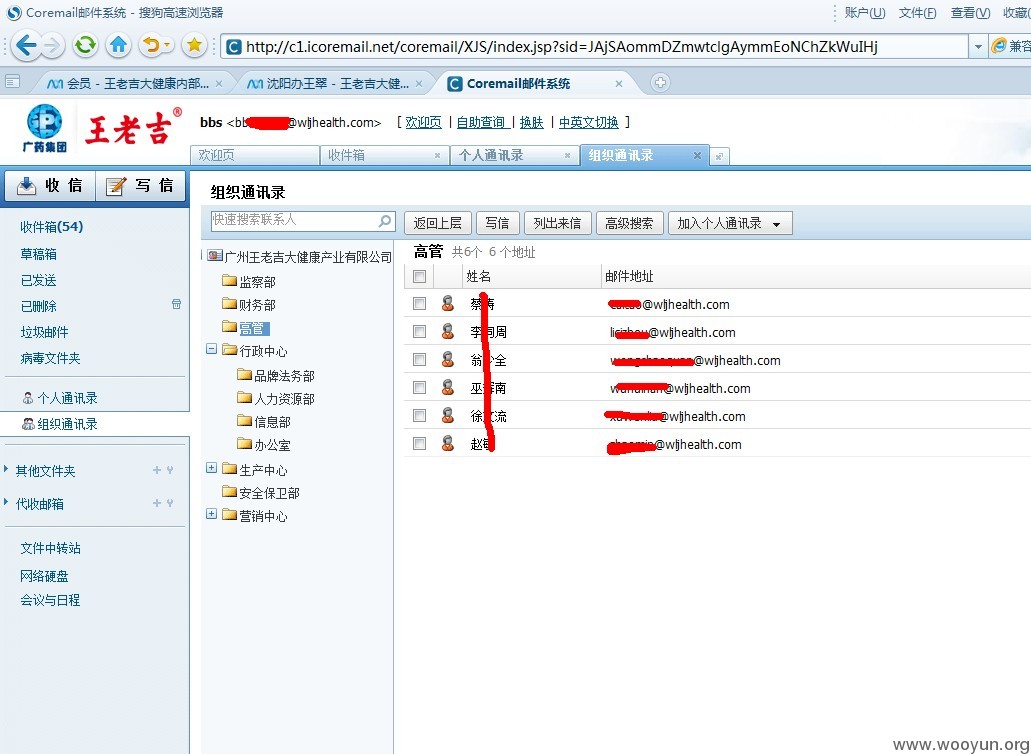Open the 文件(F) browser menu

tap(917, 13)
